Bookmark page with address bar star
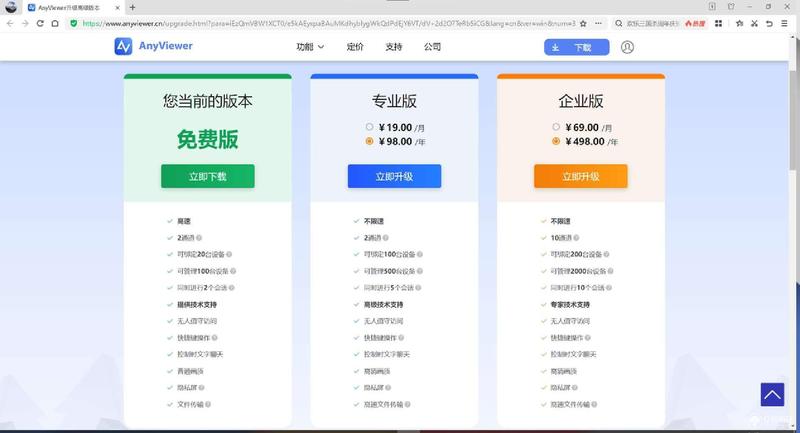The image size is (800, 433). [583, 23]
